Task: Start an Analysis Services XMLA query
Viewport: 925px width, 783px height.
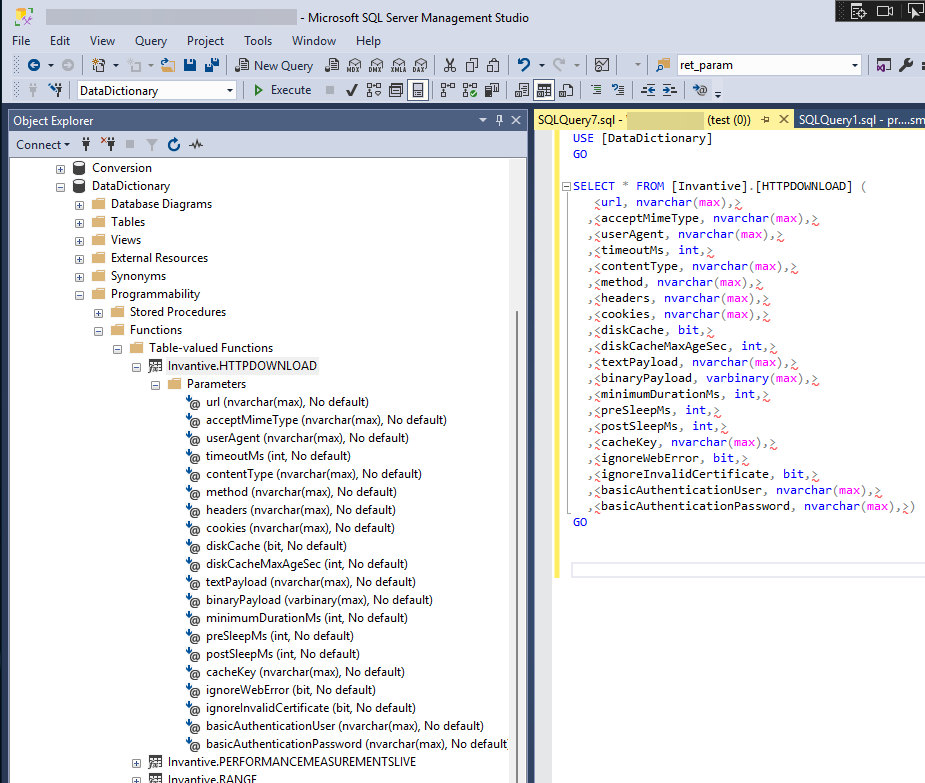Action: tap(398, 65)
